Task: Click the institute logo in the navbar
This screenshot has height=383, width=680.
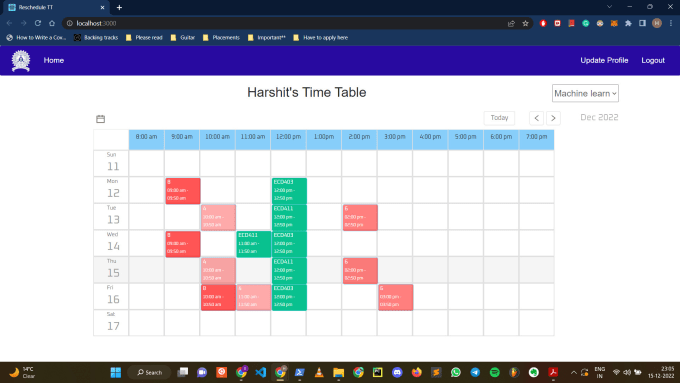Action: [21, 60]
